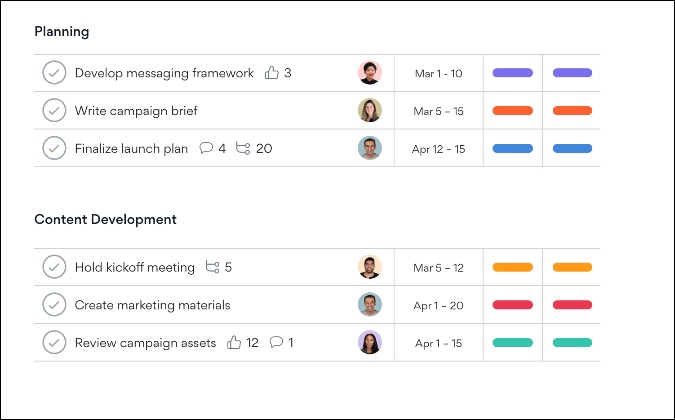Change the Apr 12 - 15 date range
The width and height of the screenshot is (675, 420).
[438, 149]
